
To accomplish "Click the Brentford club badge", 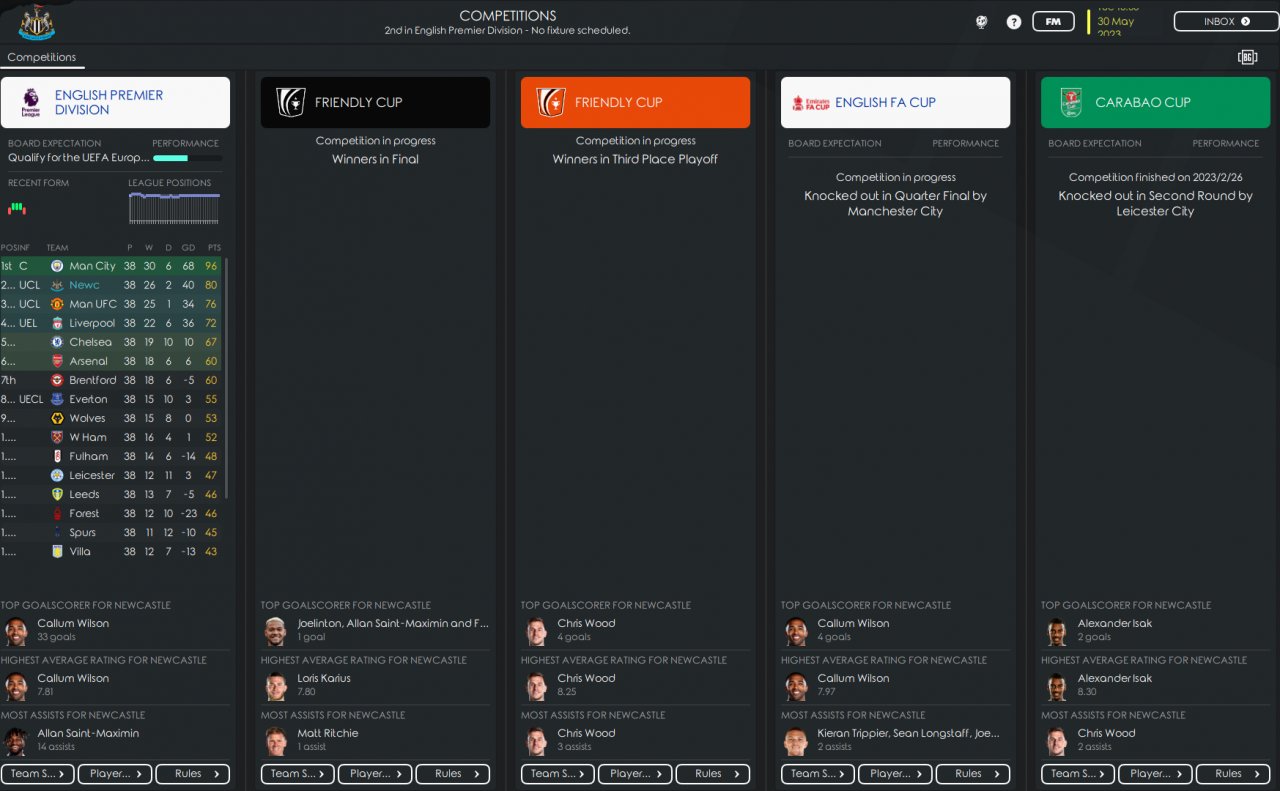I will 57,380.
